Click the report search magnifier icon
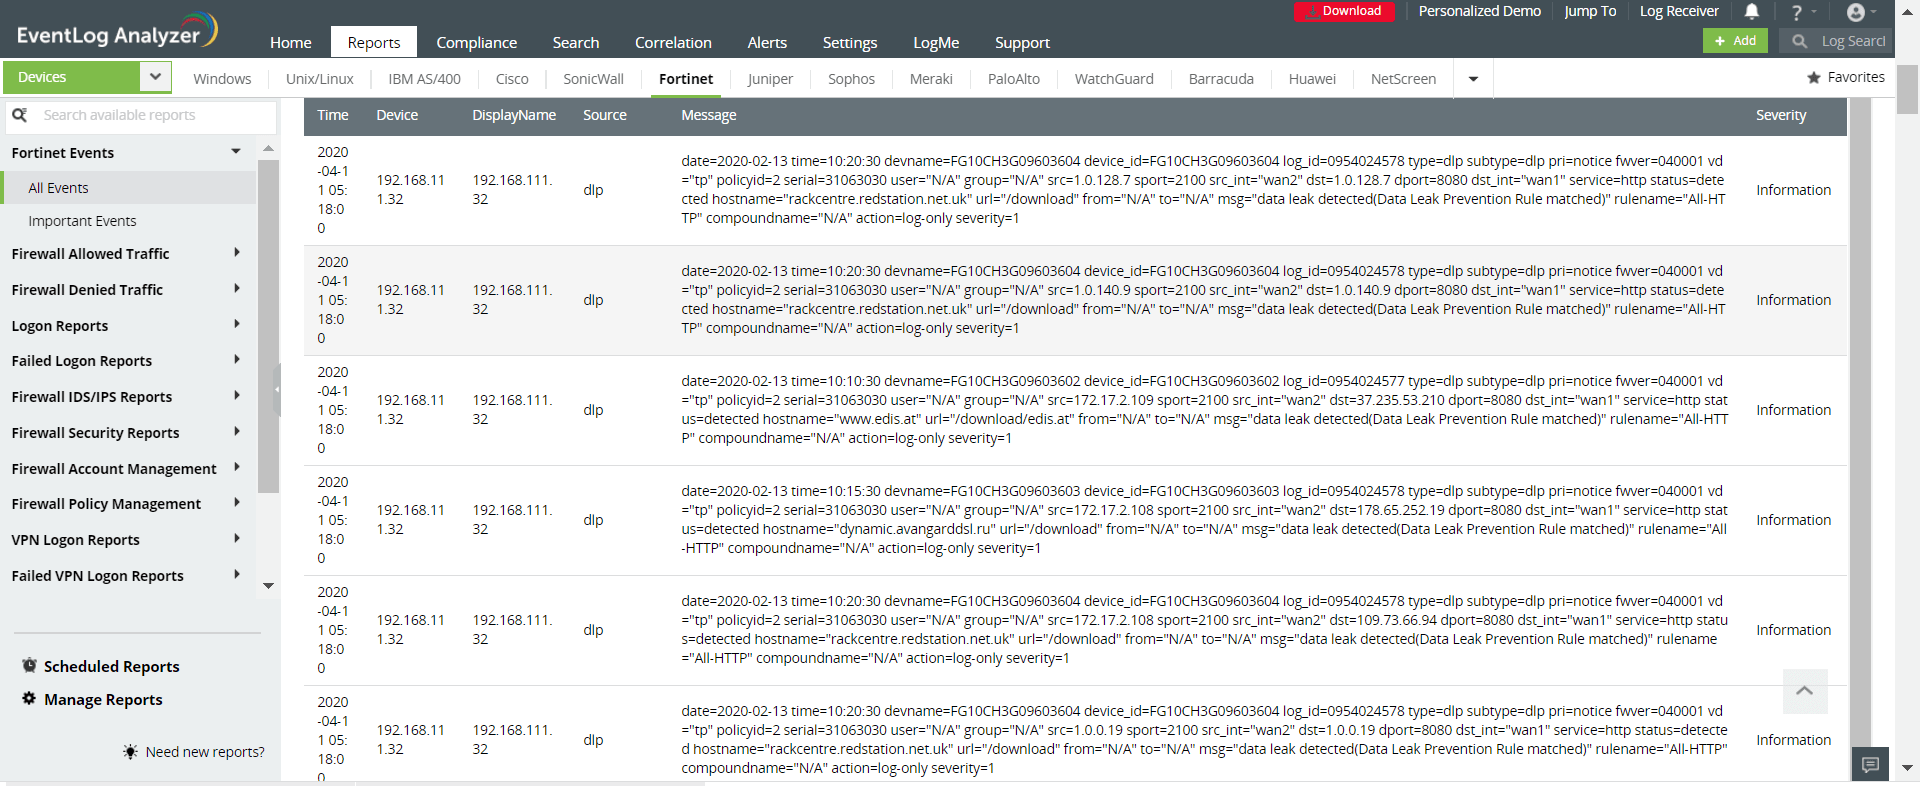1920x786 pixels. point(19,115)
